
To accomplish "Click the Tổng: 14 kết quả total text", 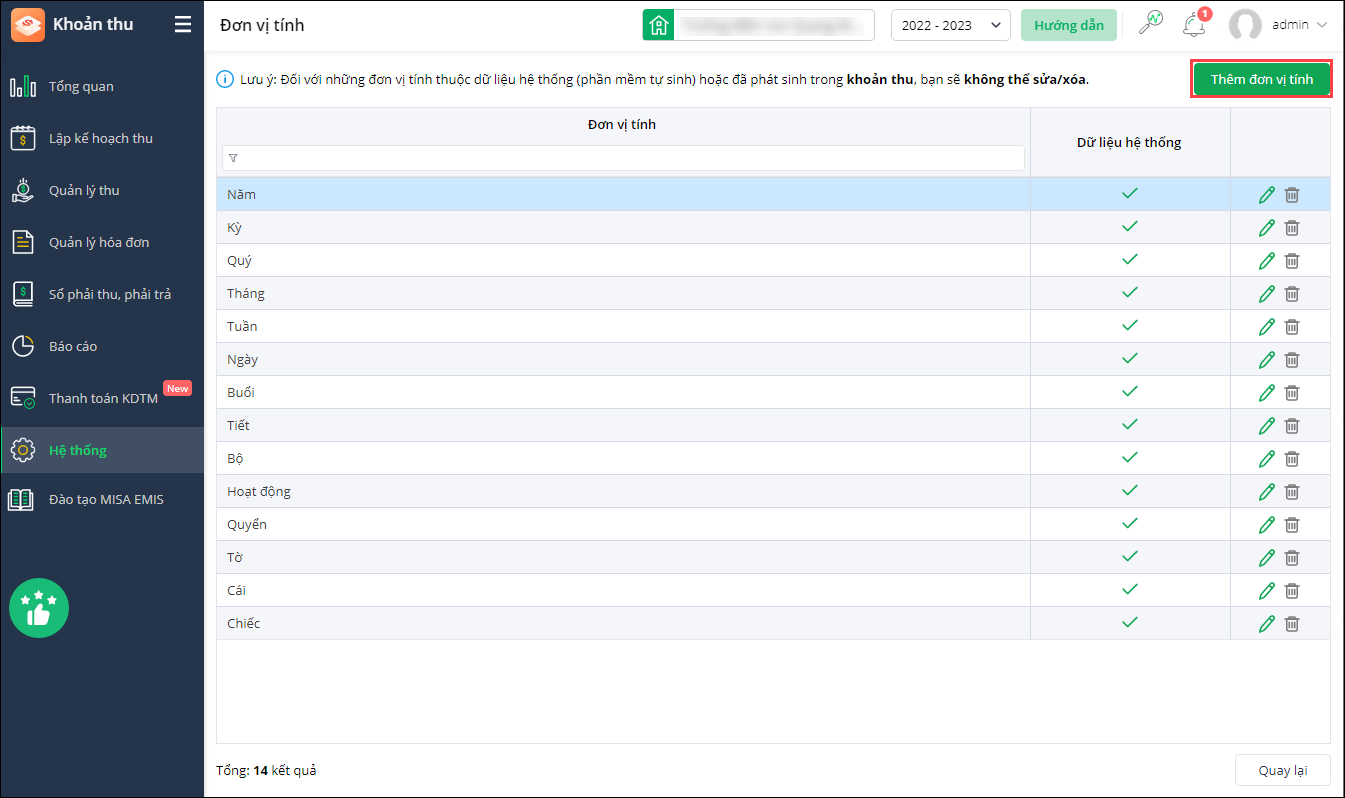I will 266,770.
